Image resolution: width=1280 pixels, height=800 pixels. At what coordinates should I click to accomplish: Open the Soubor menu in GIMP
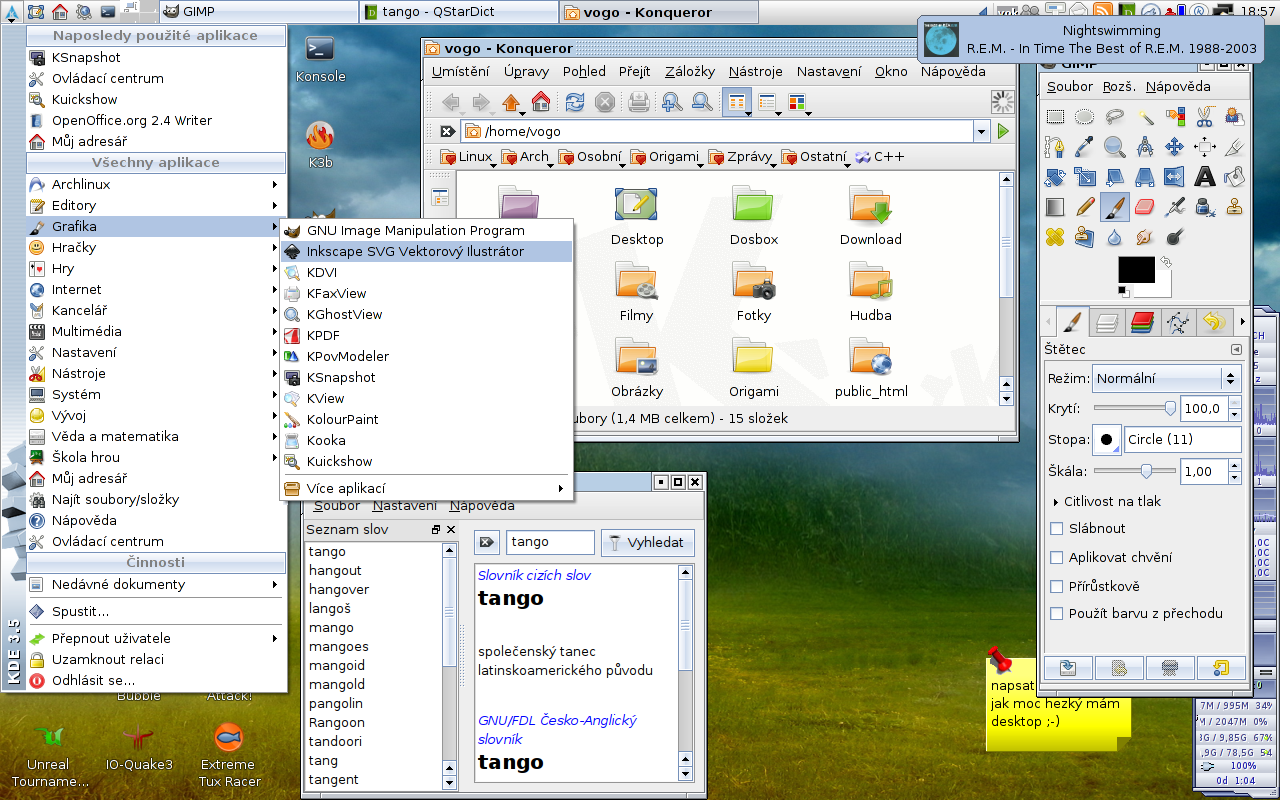click(1070, 87)
